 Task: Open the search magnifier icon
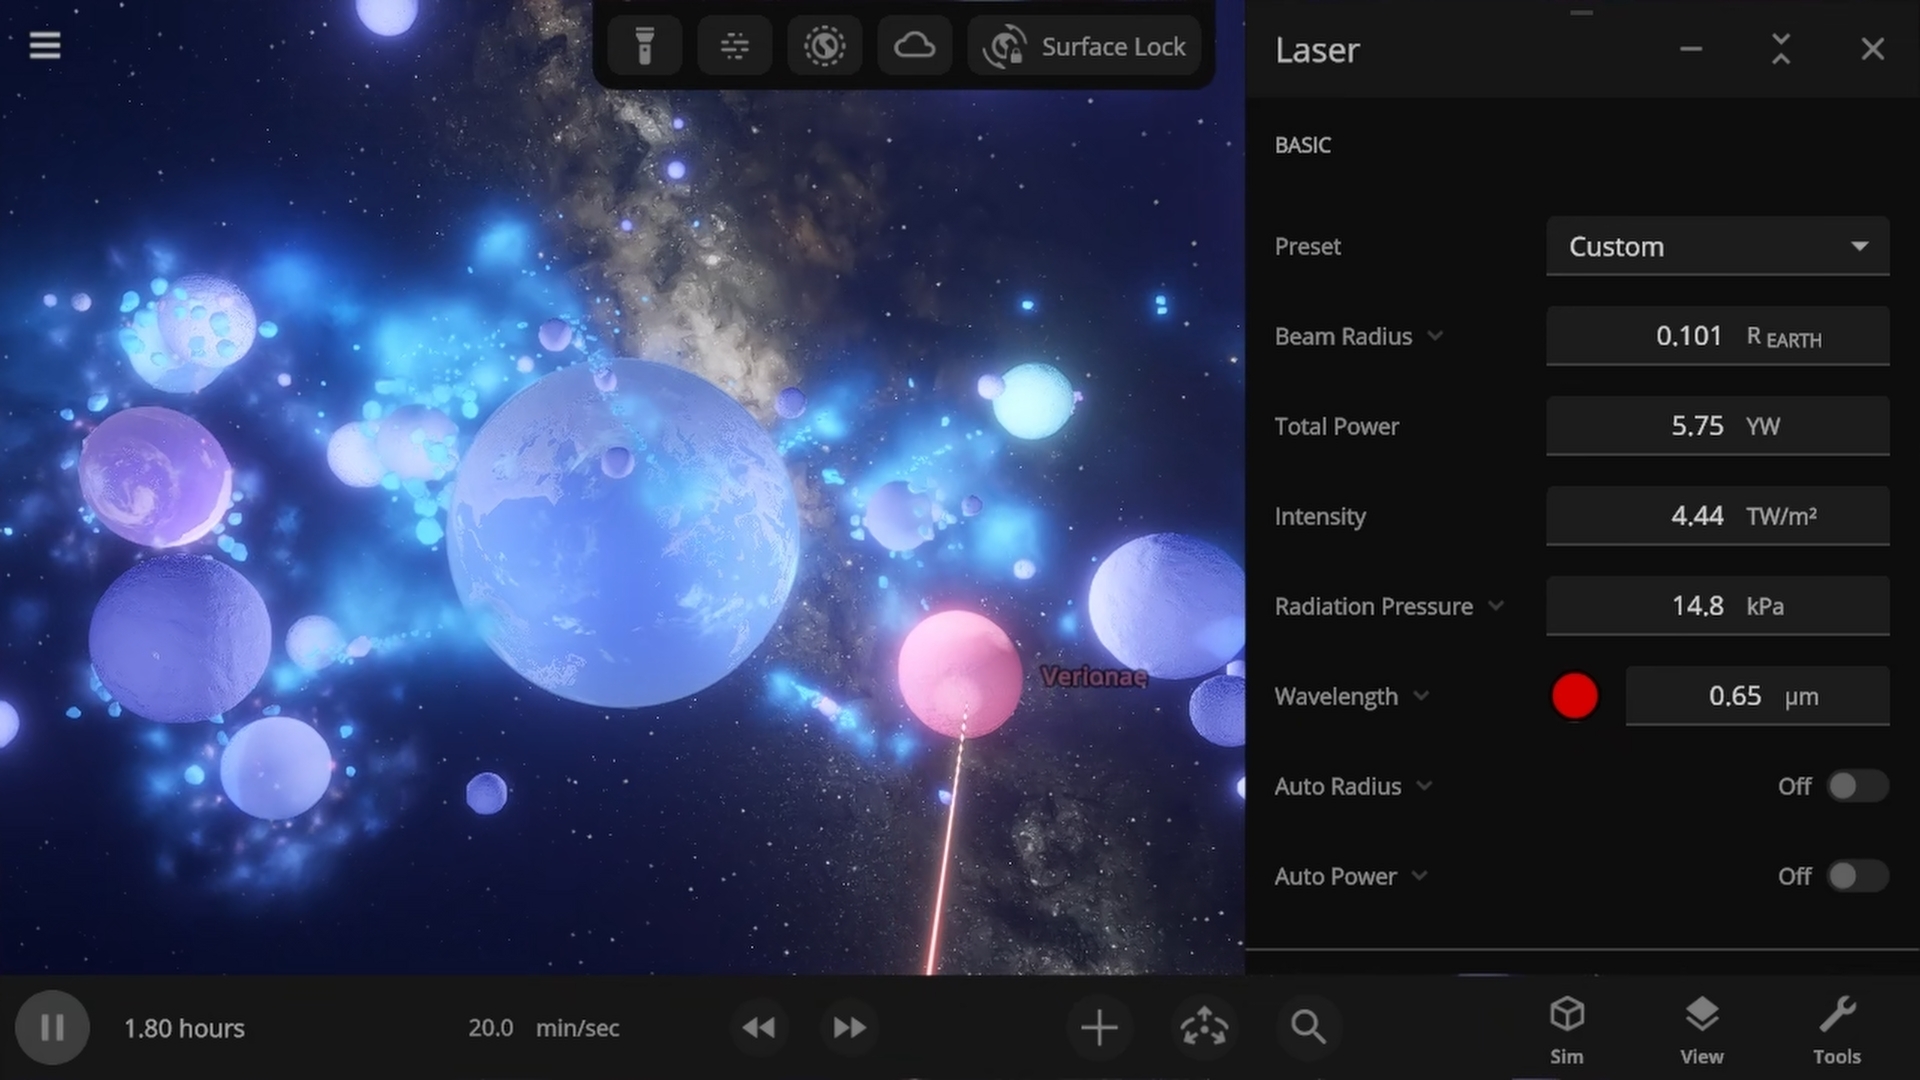[1307, 1027]
